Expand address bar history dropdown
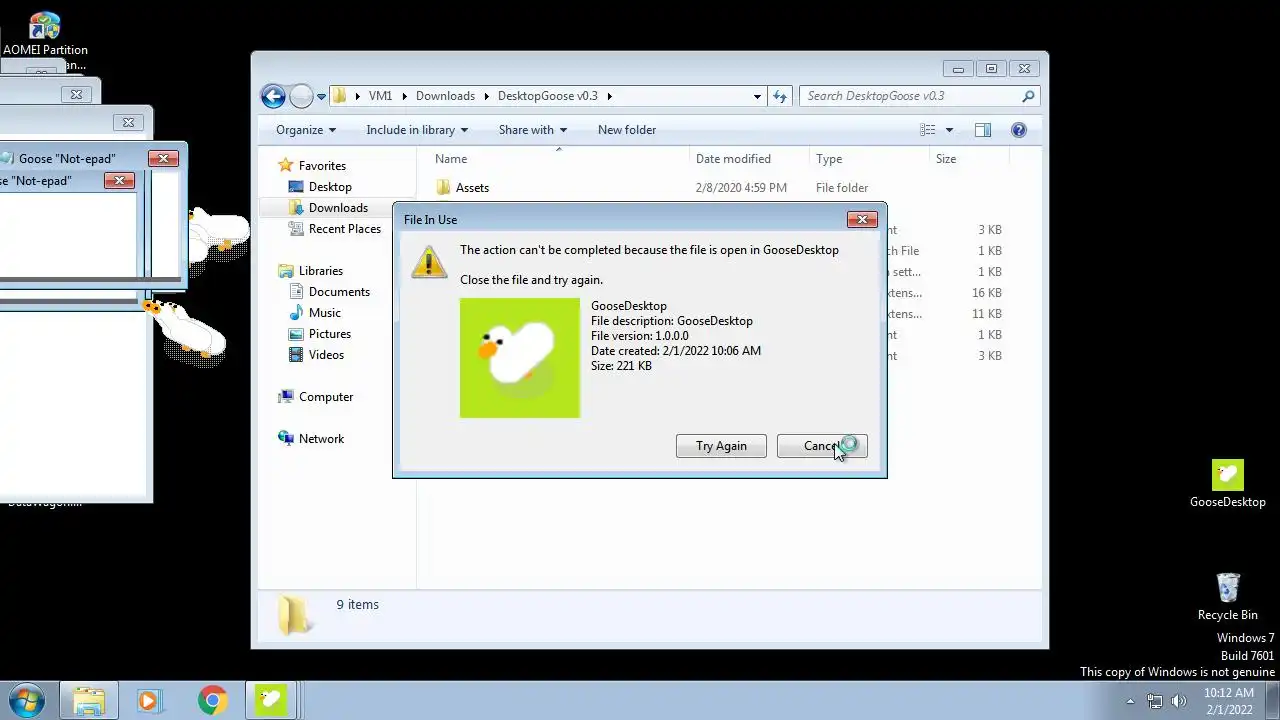 pos(757,97)
